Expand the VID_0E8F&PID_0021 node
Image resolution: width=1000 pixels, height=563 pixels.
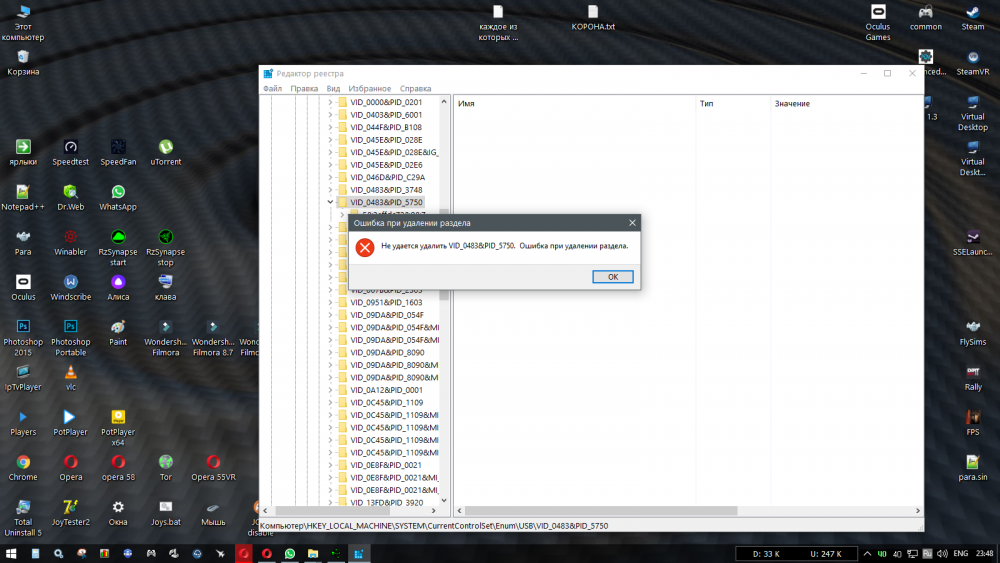pyautogui.click(x=330, y=465)
